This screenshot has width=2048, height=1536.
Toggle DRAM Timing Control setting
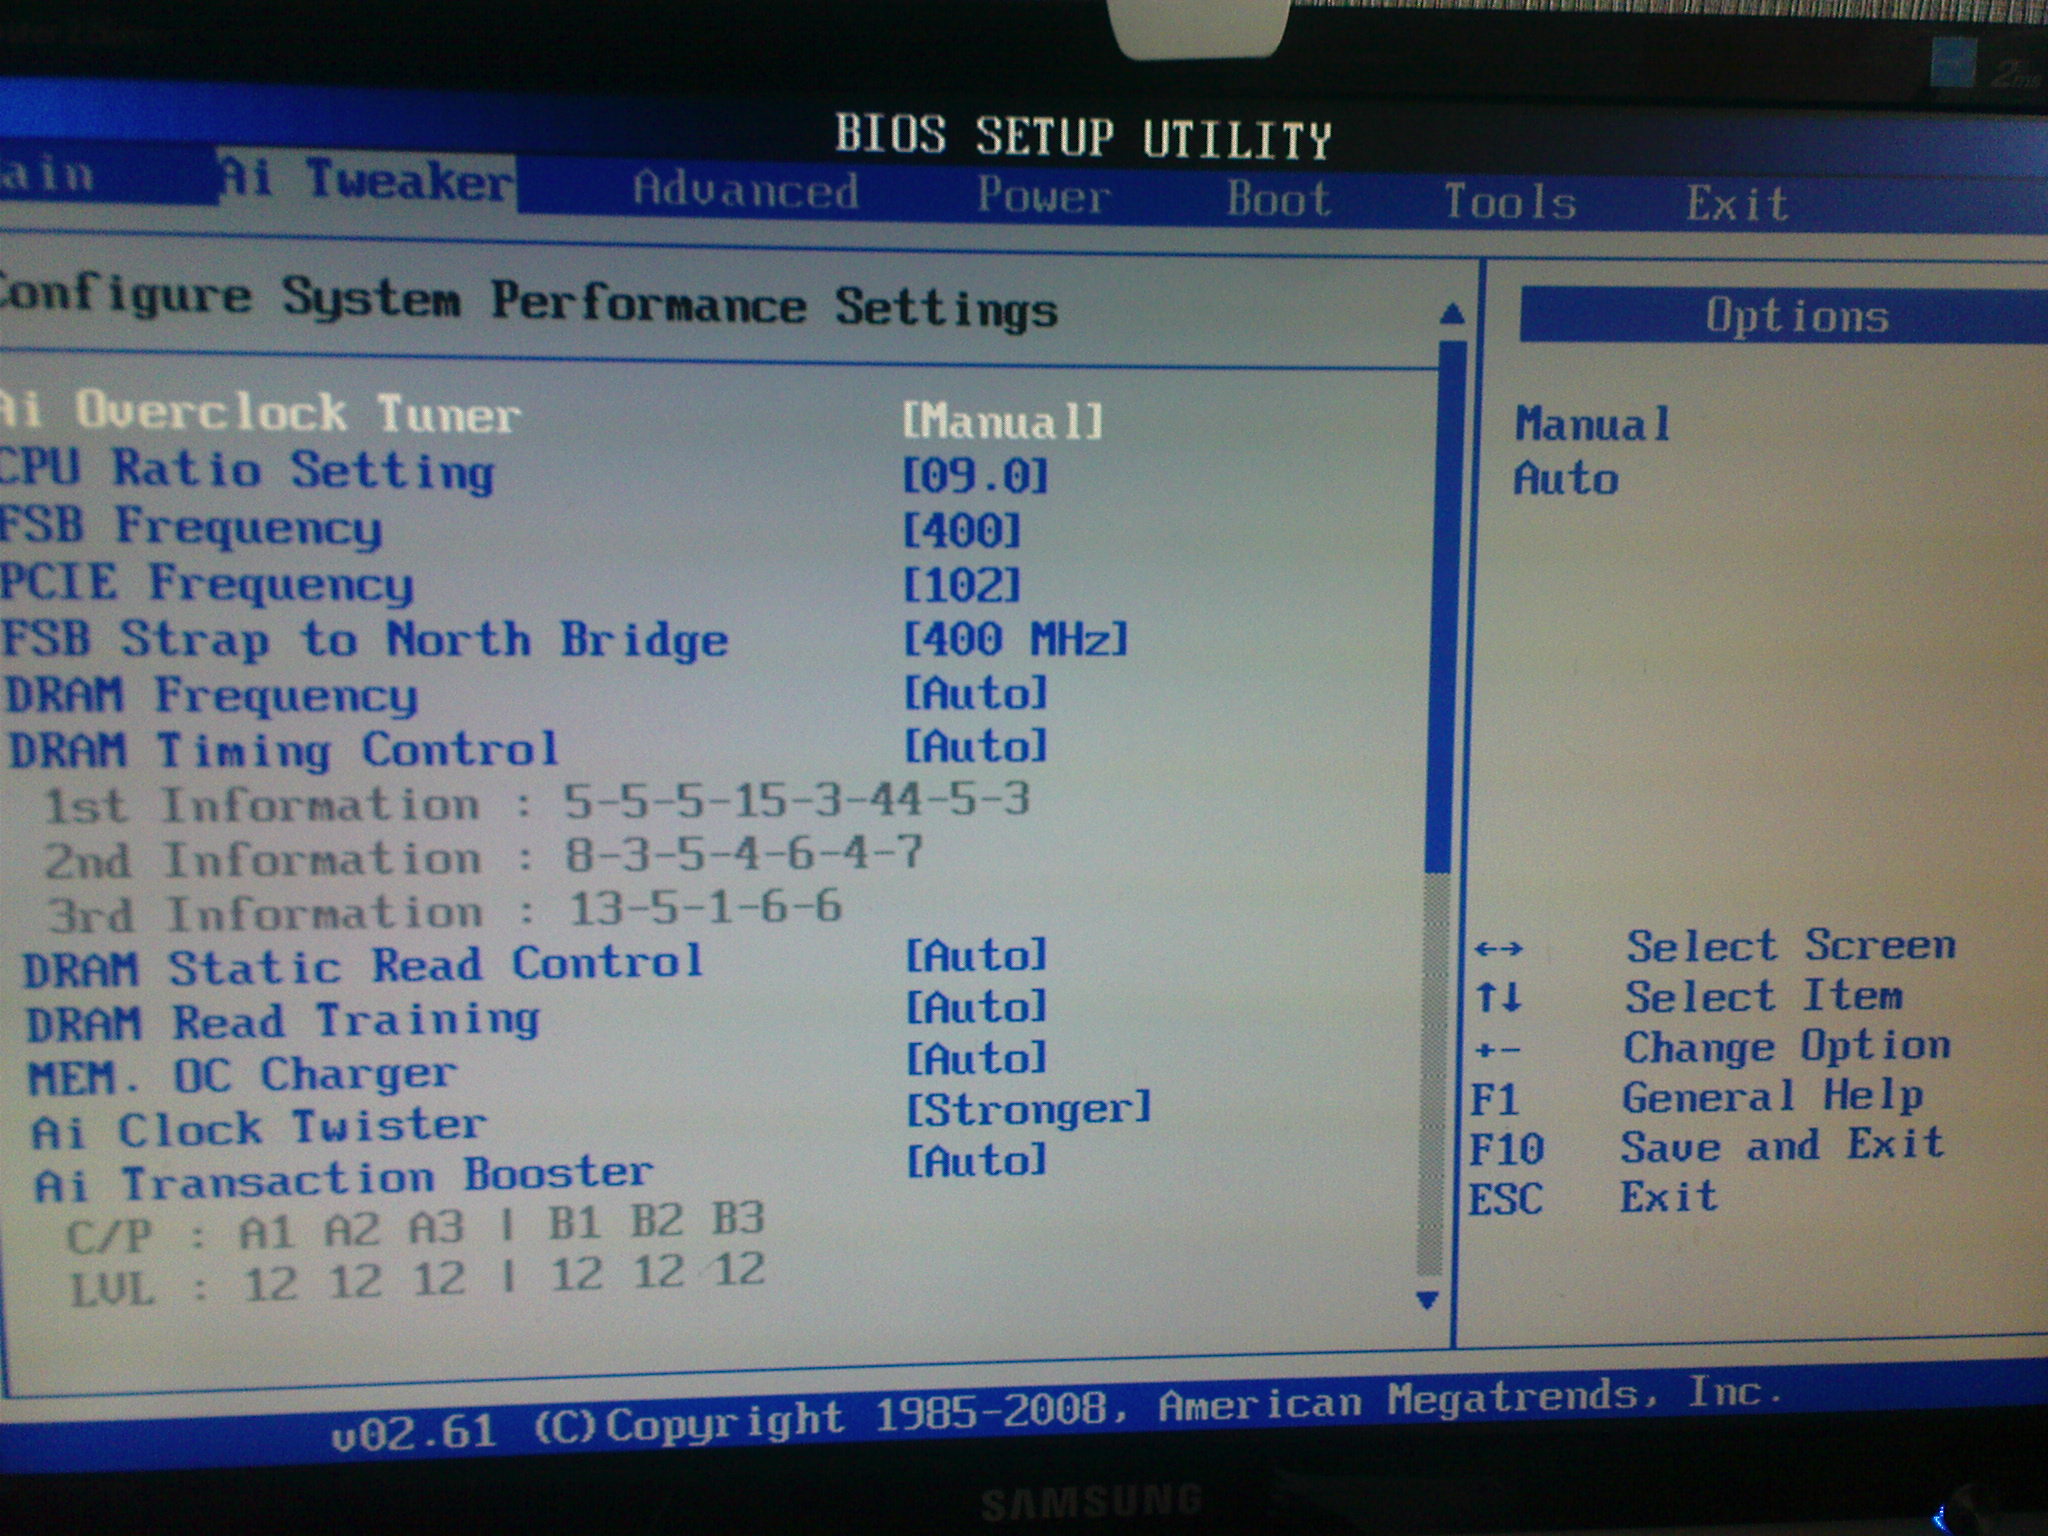975,745
